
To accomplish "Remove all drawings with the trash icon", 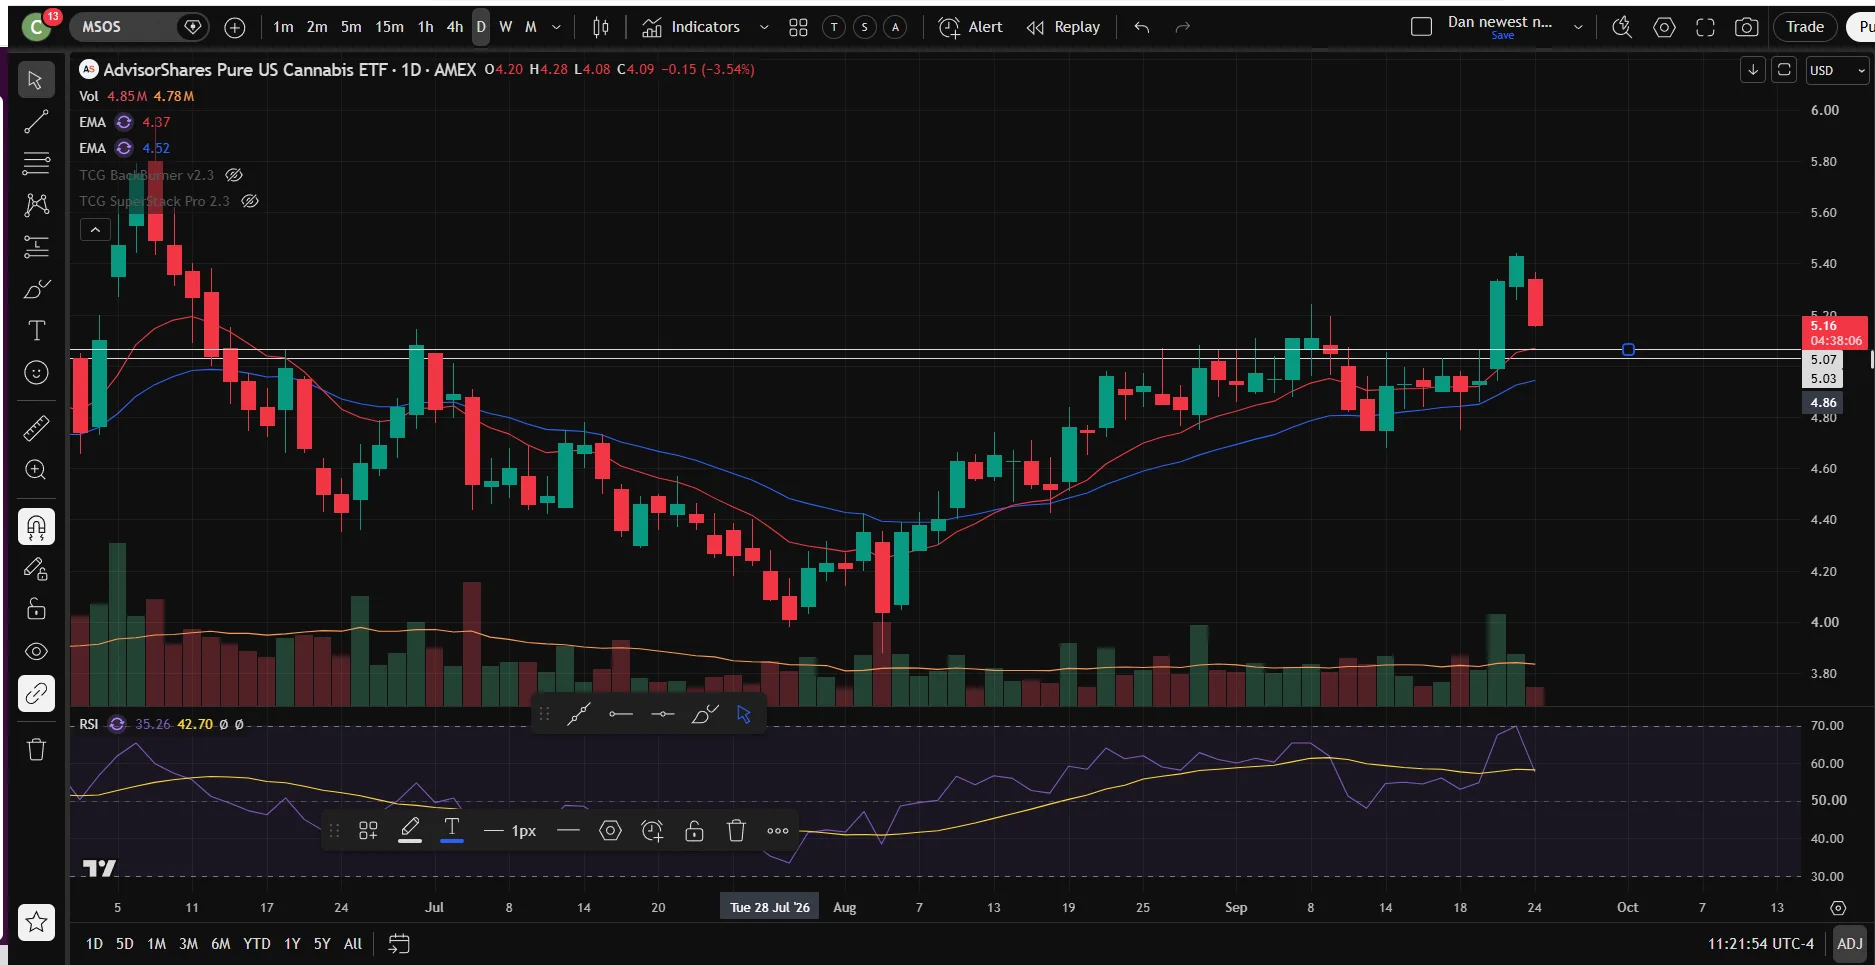I will click(x=36, y=749).
